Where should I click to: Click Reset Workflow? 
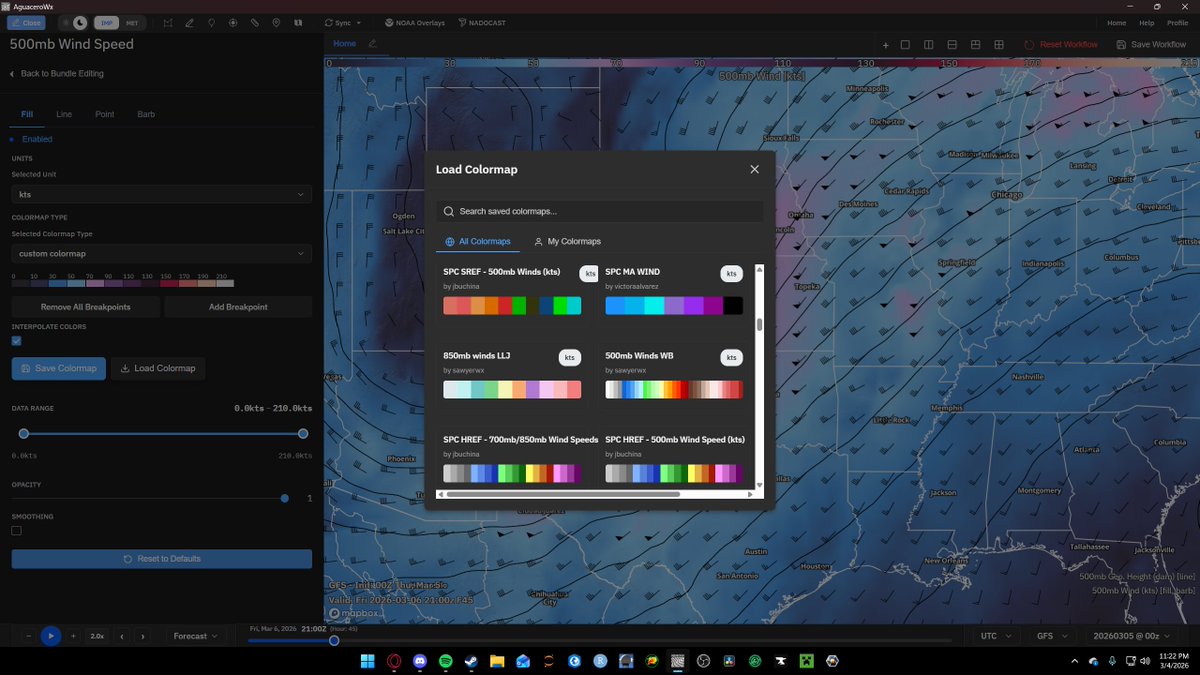pyautogui.click(x=1061, y=45)
